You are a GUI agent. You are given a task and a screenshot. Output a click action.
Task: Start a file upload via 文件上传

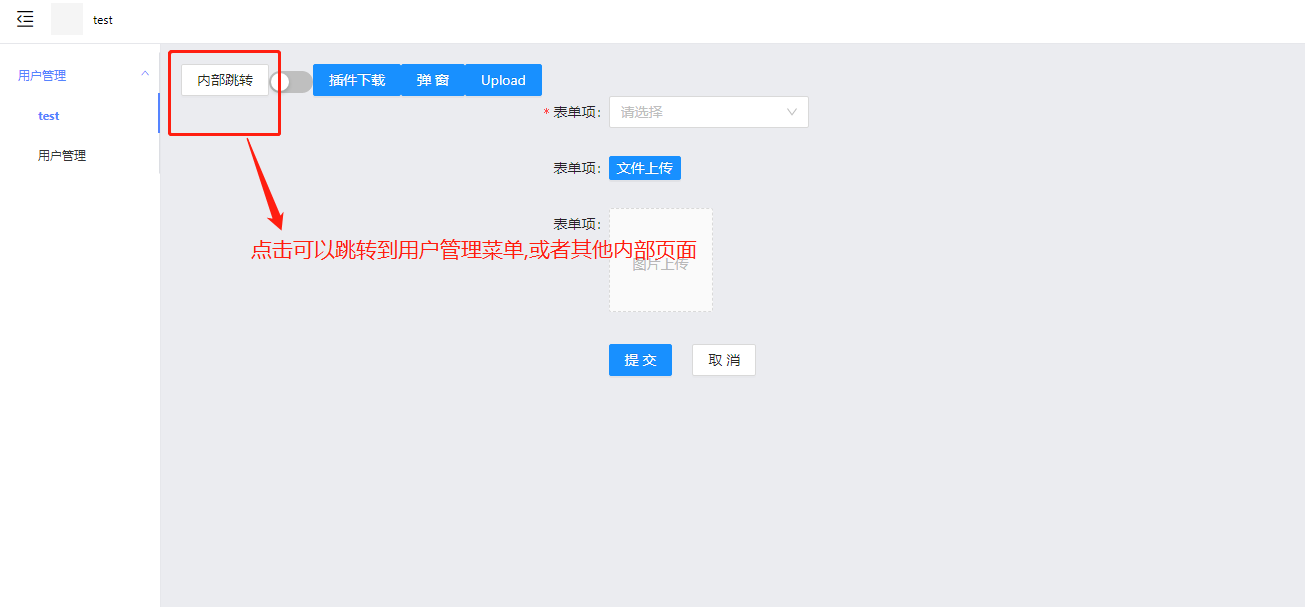pos(644,168)
